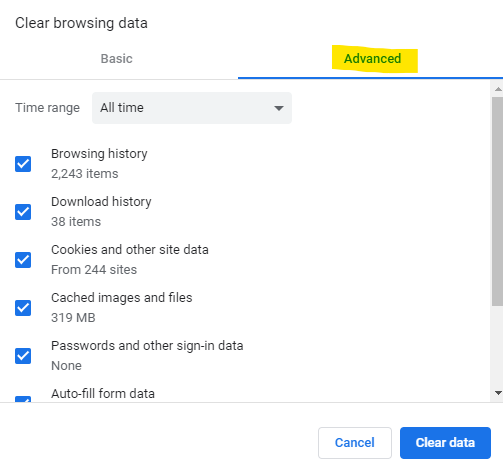Screen dimensions: 503x464
Task: Click the Cached images and files label
Action: pos(122,298)
